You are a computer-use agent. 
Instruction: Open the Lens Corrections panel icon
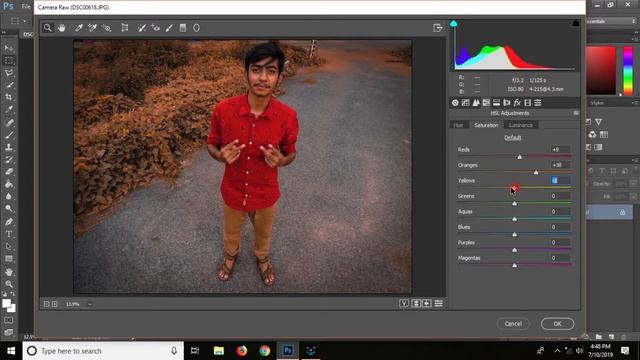coord(507,103)
